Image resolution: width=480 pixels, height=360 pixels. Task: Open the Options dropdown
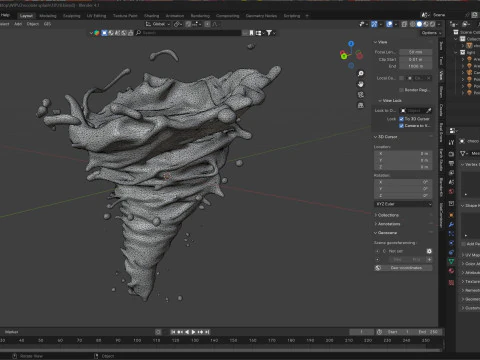431,33
